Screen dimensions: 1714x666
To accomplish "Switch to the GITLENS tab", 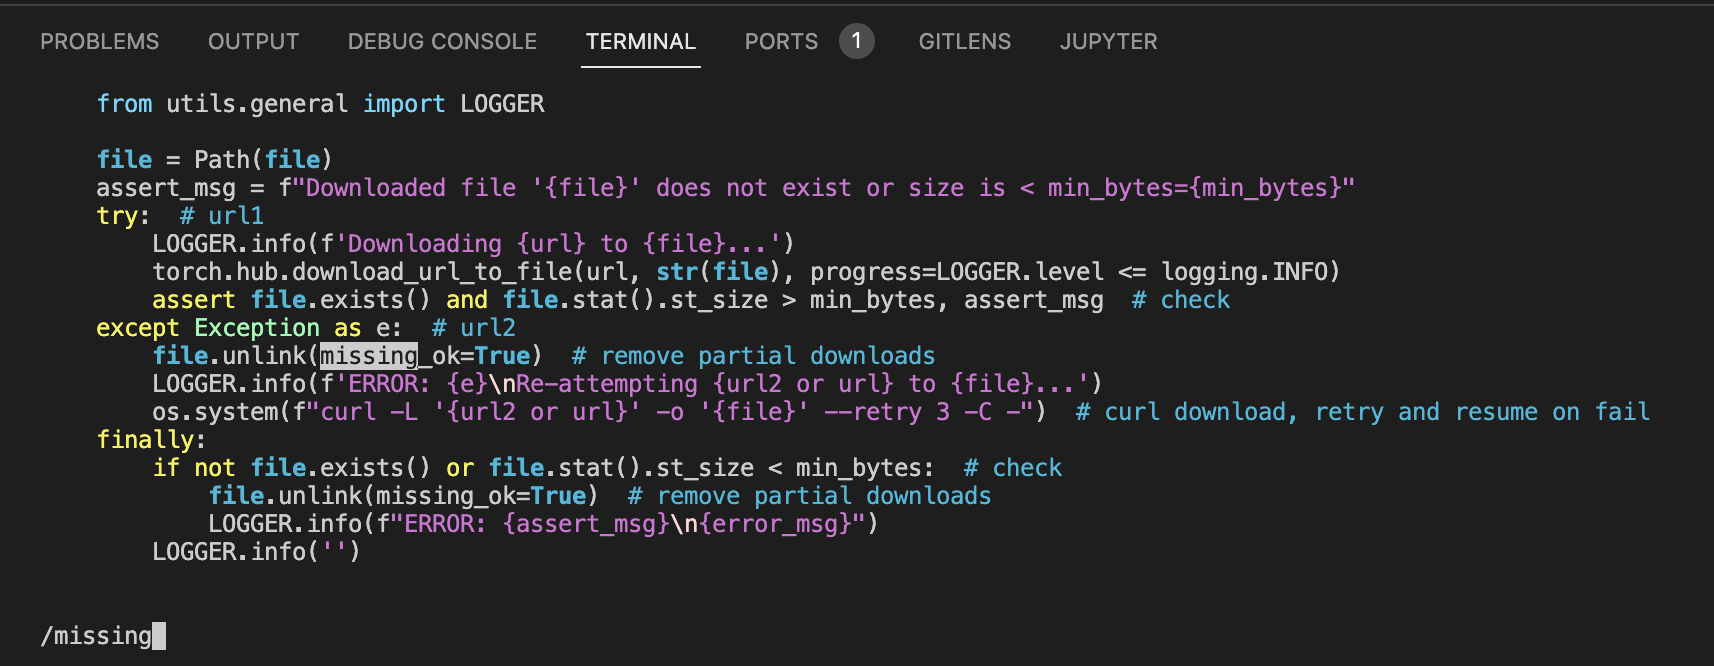I will (964, 42).
